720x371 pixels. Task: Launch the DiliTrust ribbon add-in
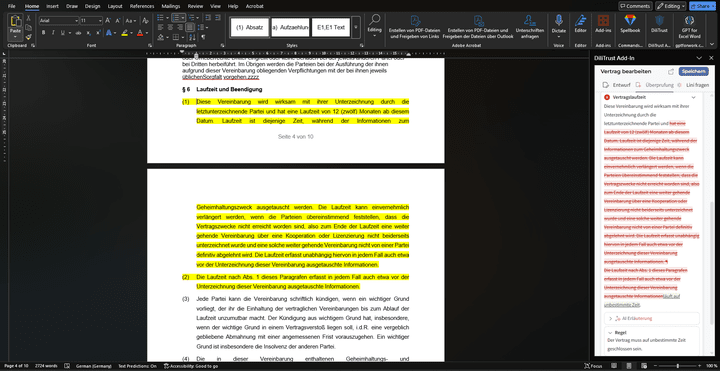coord(659,24)
